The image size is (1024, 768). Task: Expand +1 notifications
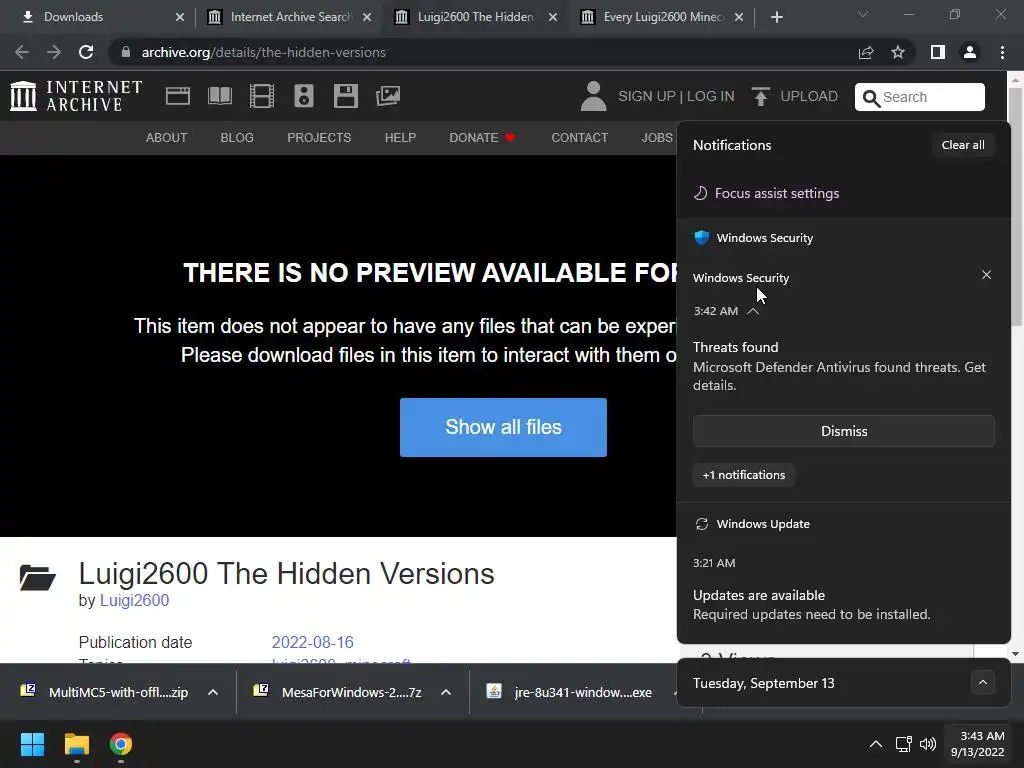744,475
